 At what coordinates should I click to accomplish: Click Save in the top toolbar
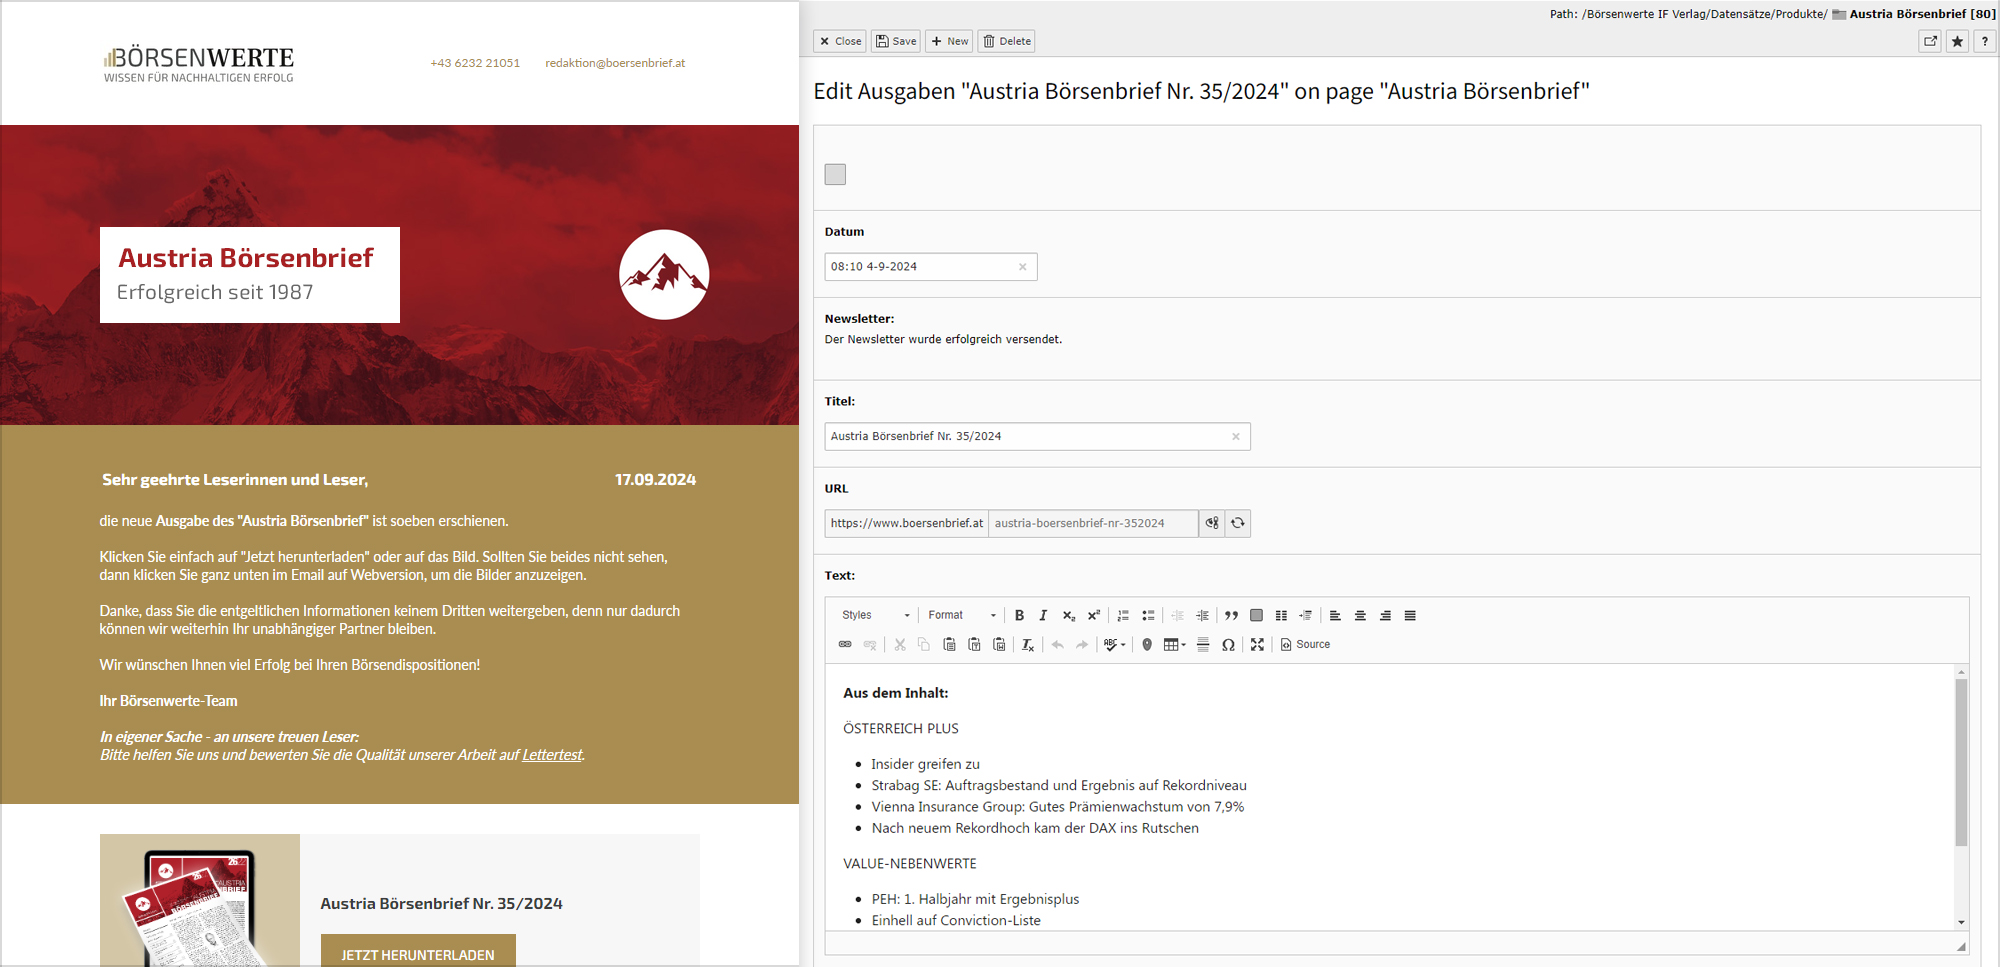tap(896, 41)
